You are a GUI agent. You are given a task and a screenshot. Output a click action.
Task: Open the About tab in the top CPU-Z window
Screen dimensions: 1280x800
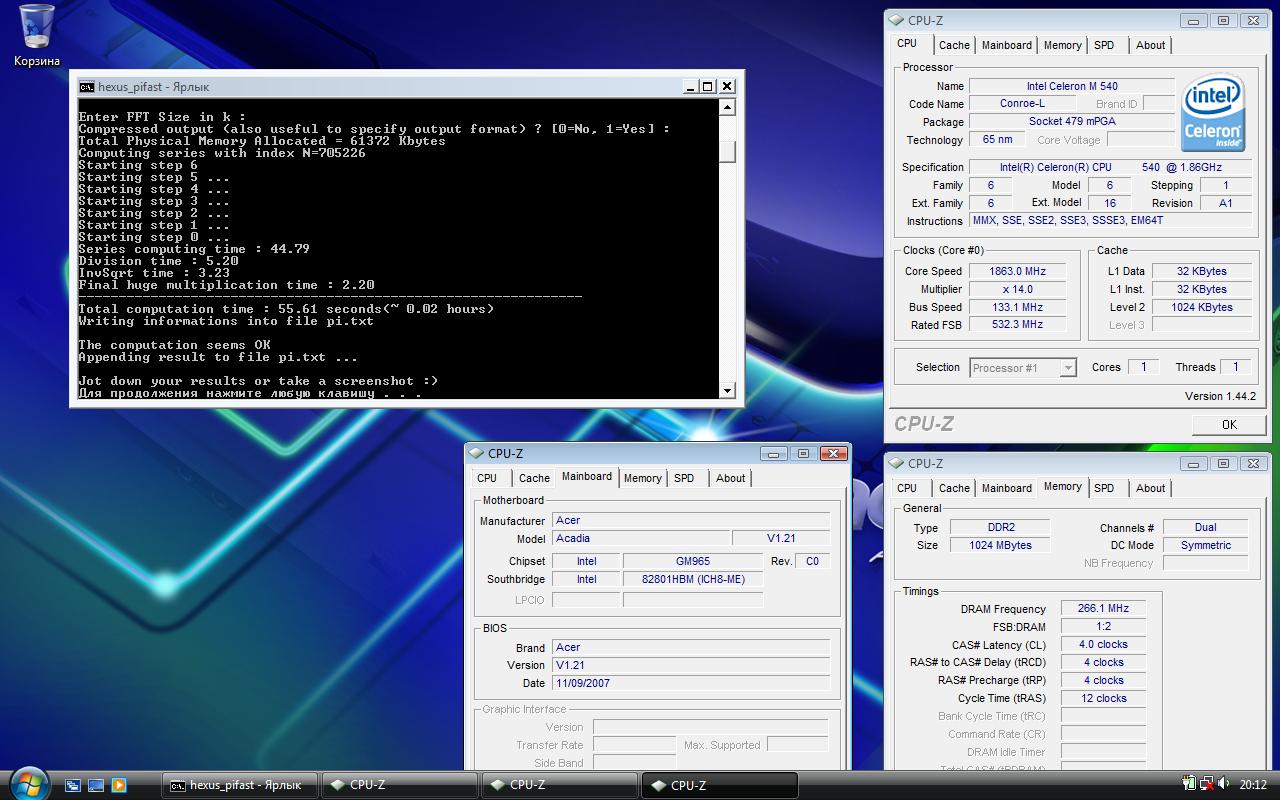pyautogui.click(x=1150, y=45)
